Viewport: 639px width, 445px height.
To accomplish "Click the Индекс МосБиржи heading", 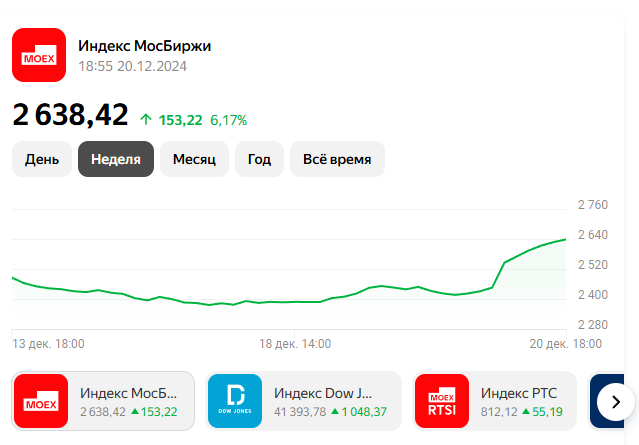I will point(145,46).
